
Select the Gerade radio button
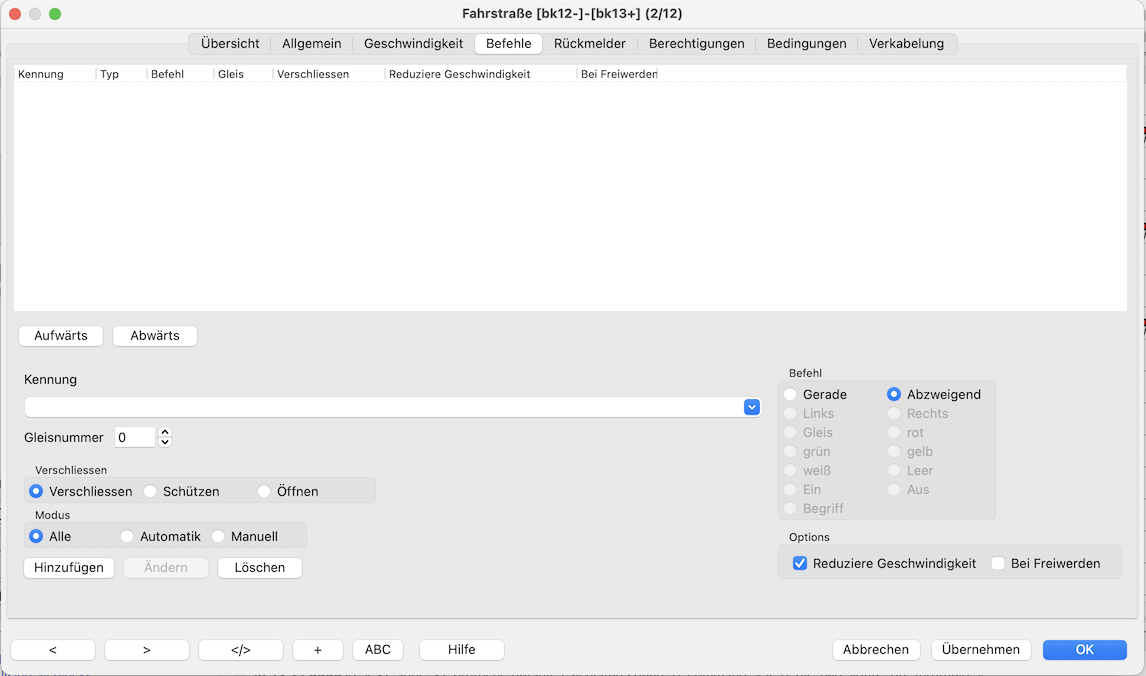point(791,395)
